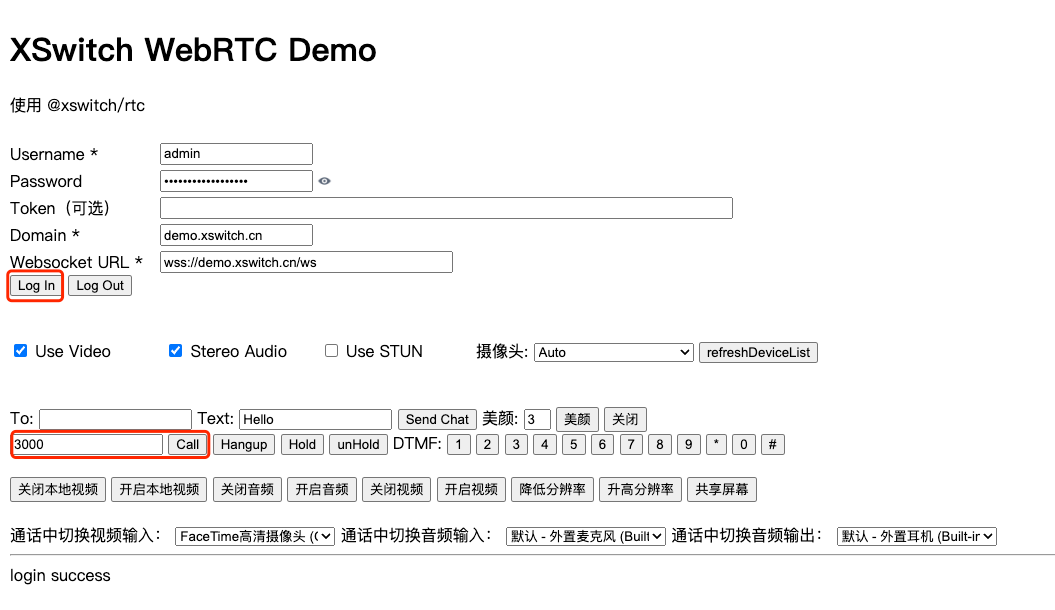Click the XSwitch WebRTC Demo heading

click(x=193, y=50)
